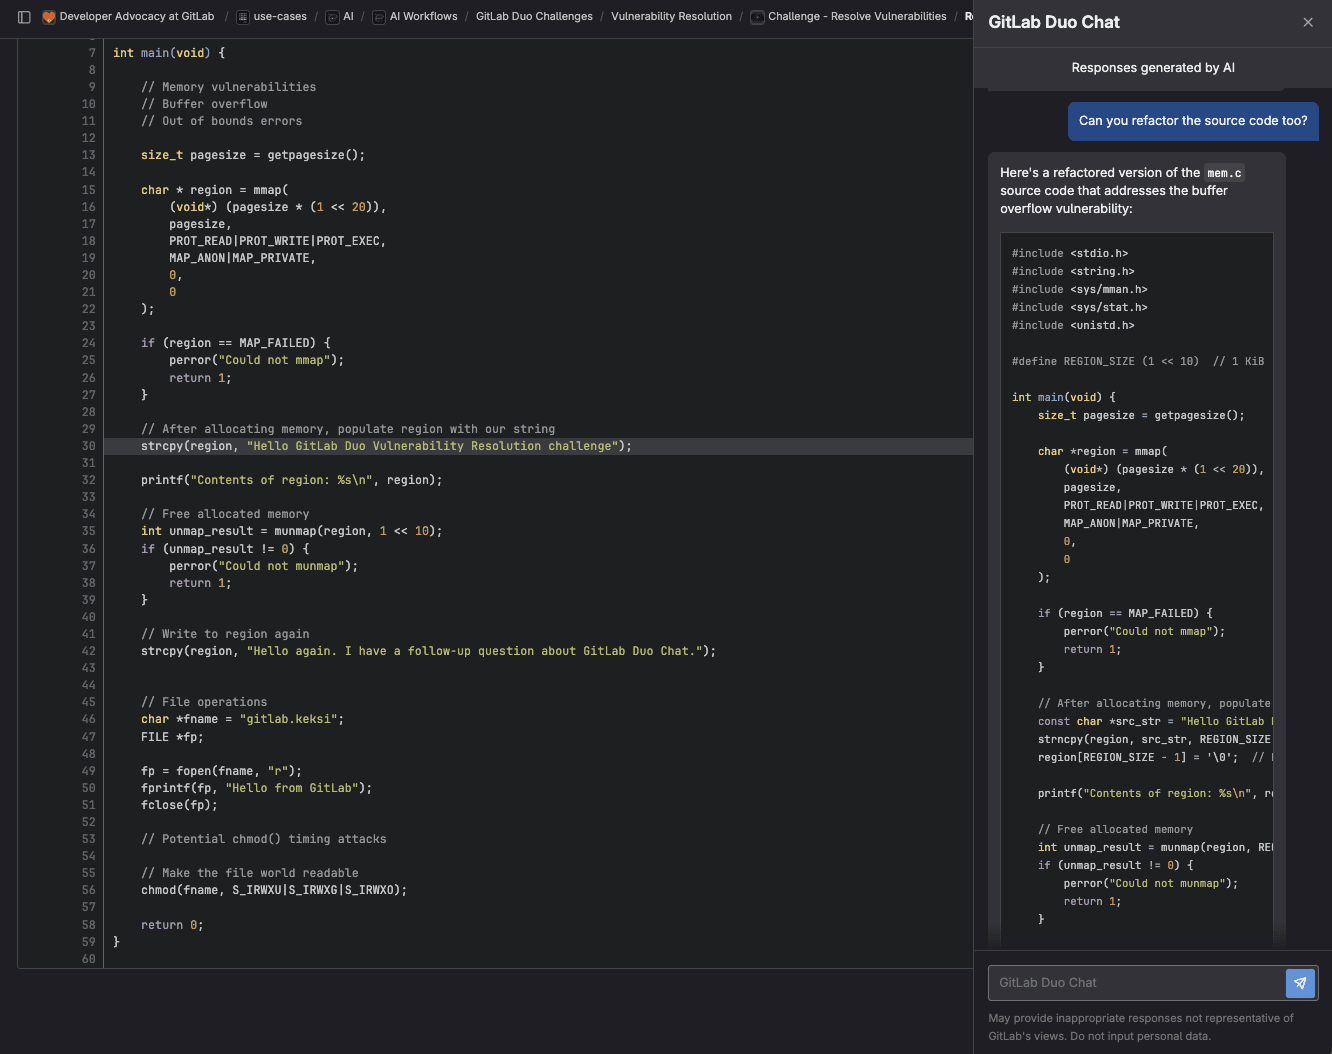This screenshot has height=1054, width=1332.
Task: Click line number 42 in gutter
Action: click(89, 651)
